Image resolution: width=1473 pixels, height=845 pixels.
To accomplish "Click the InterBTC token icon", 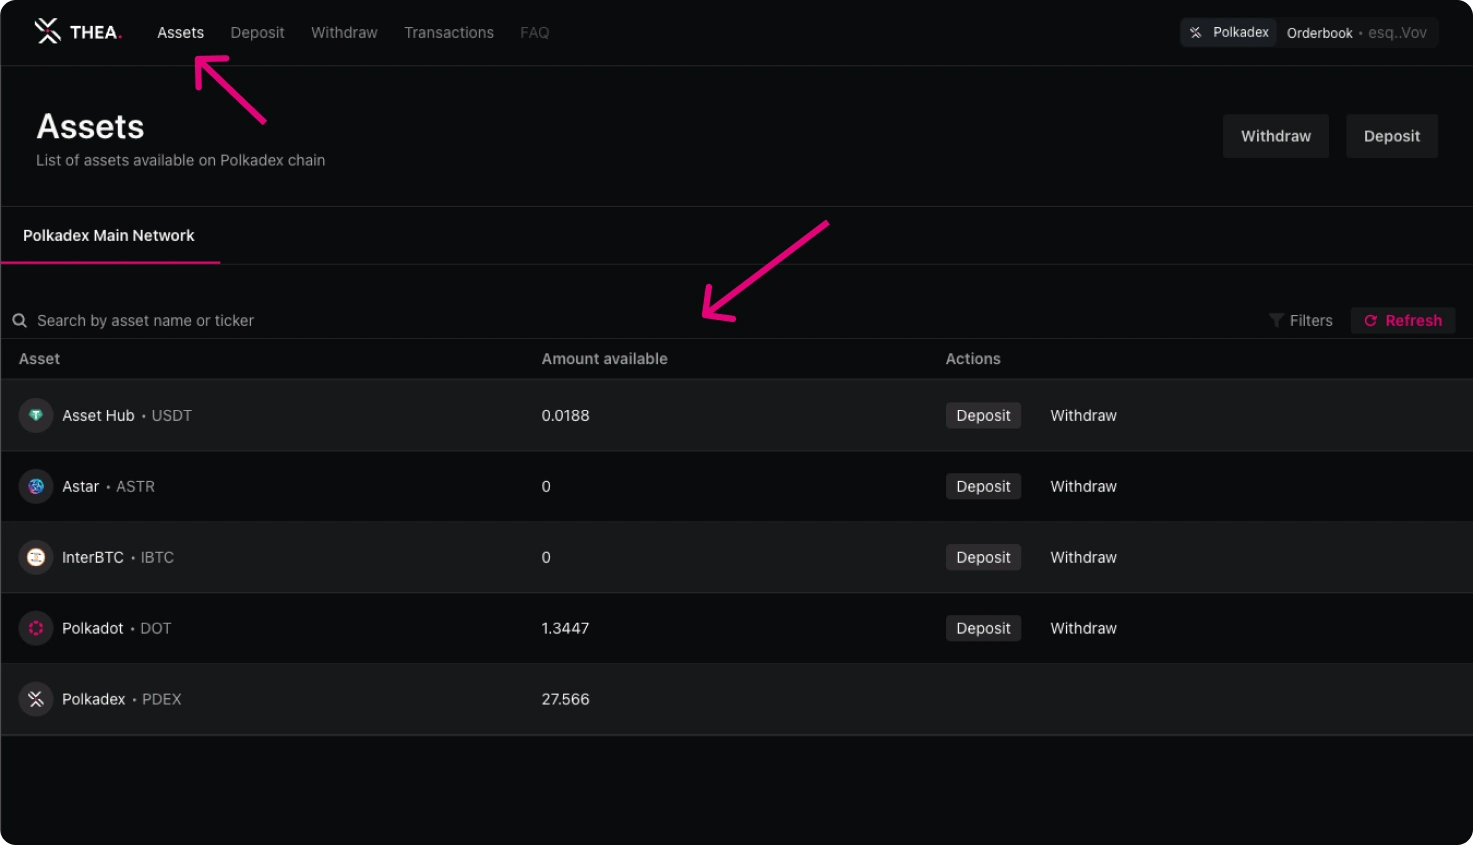I will tap(36, 557).
